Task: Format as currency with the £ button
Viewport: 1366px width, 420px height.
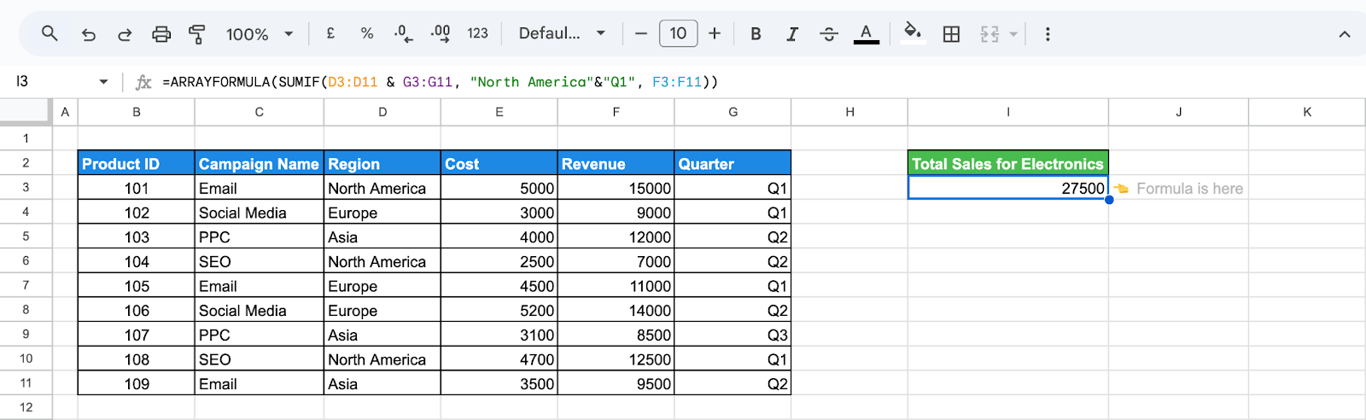Action: pyautogui.click(x=331, y=34)
